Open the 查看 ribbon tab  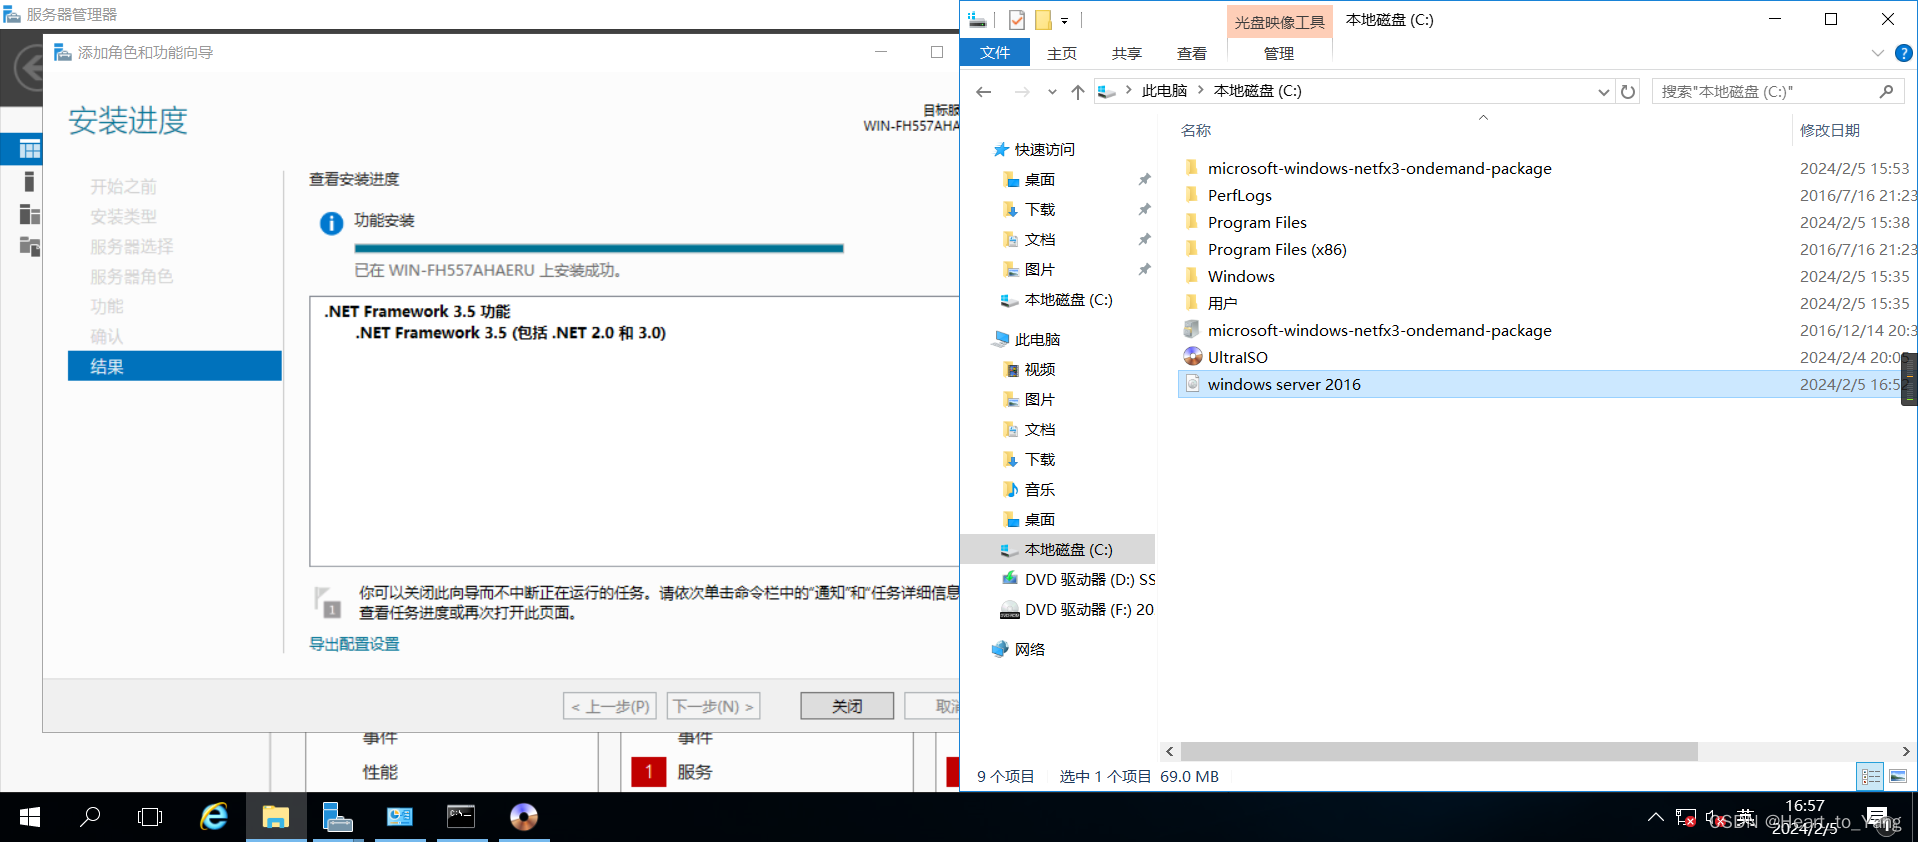point(1192,53)
